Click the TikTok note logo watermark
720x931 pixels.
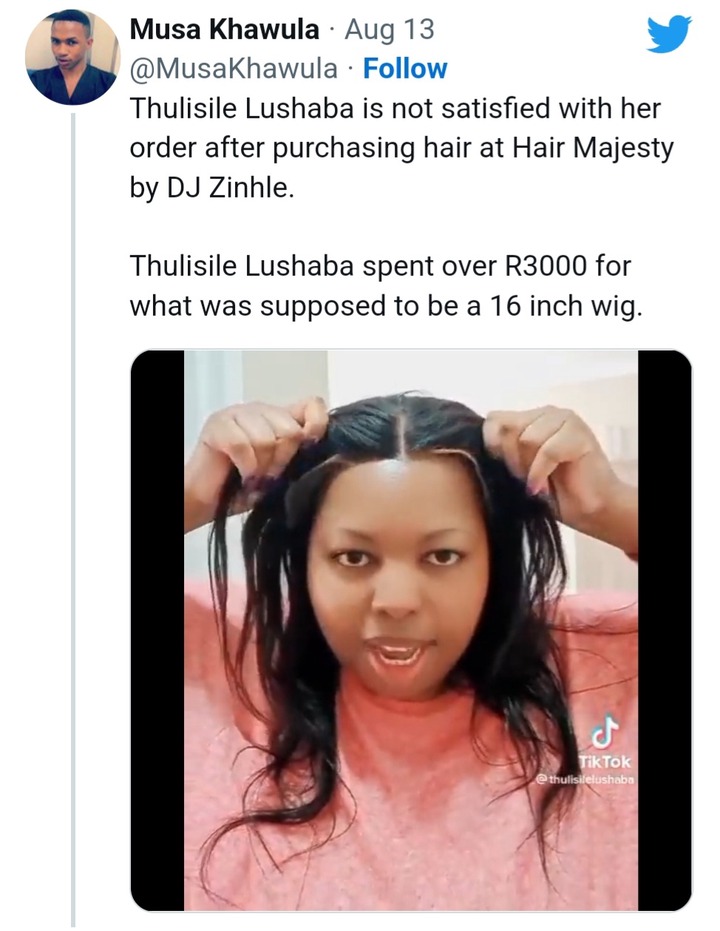click(605, 731)
